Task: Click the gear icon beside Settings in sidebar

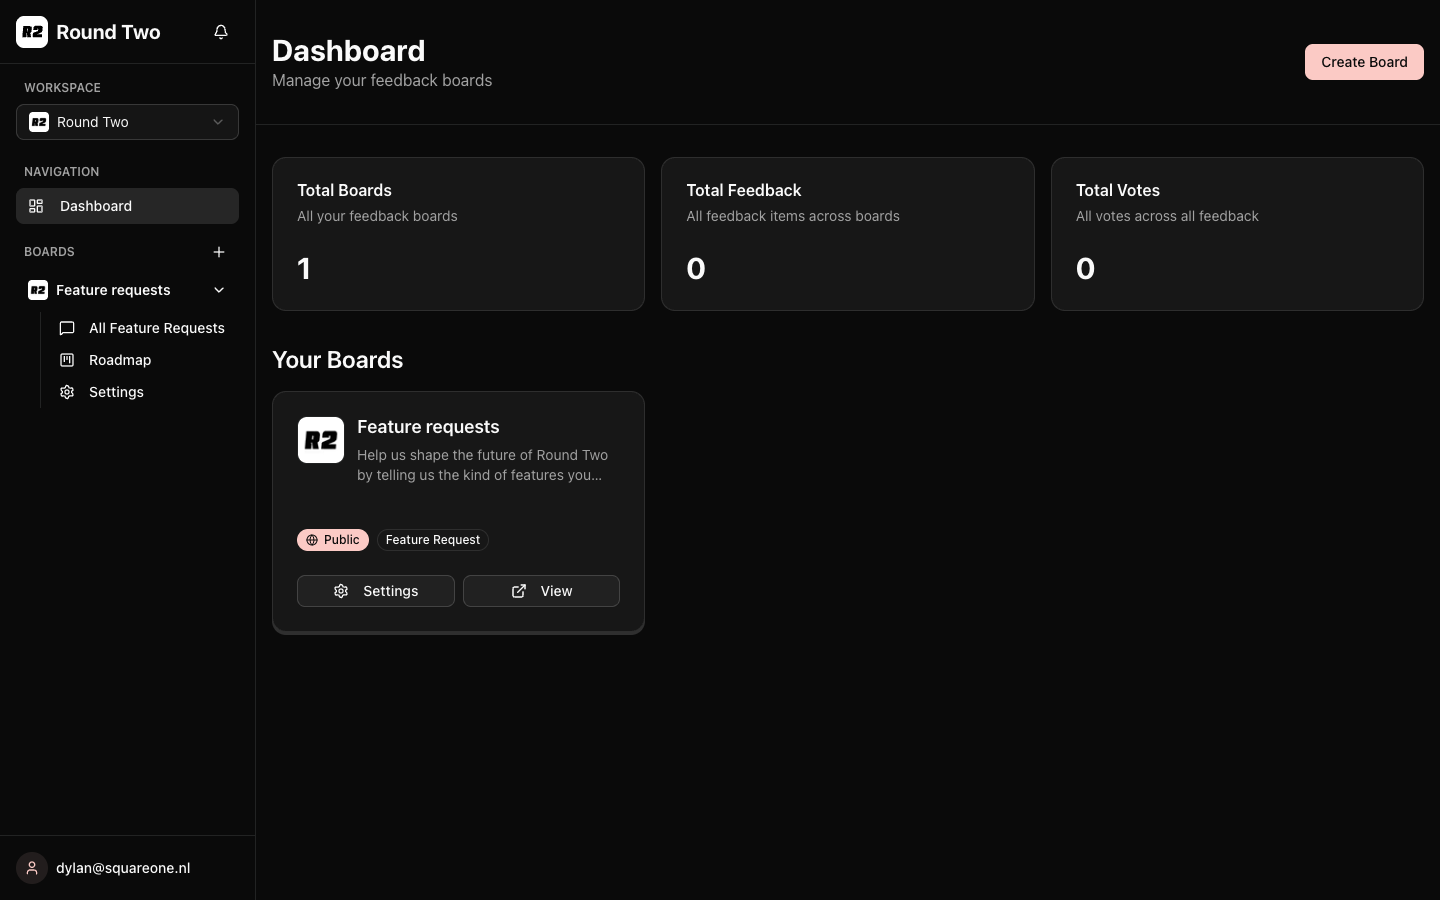Action: pos(66,392)
